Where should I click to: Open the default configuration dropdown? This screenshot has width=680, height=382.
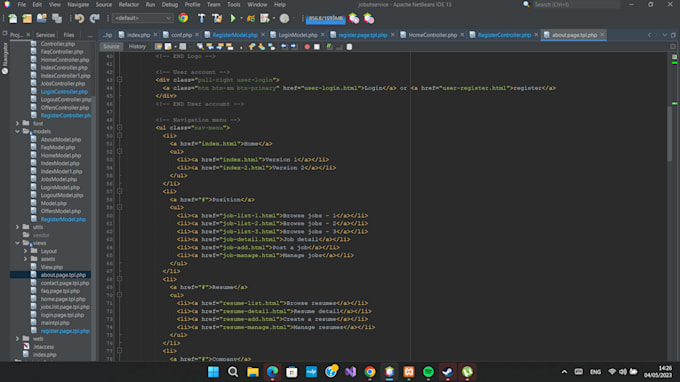point(143,18)
